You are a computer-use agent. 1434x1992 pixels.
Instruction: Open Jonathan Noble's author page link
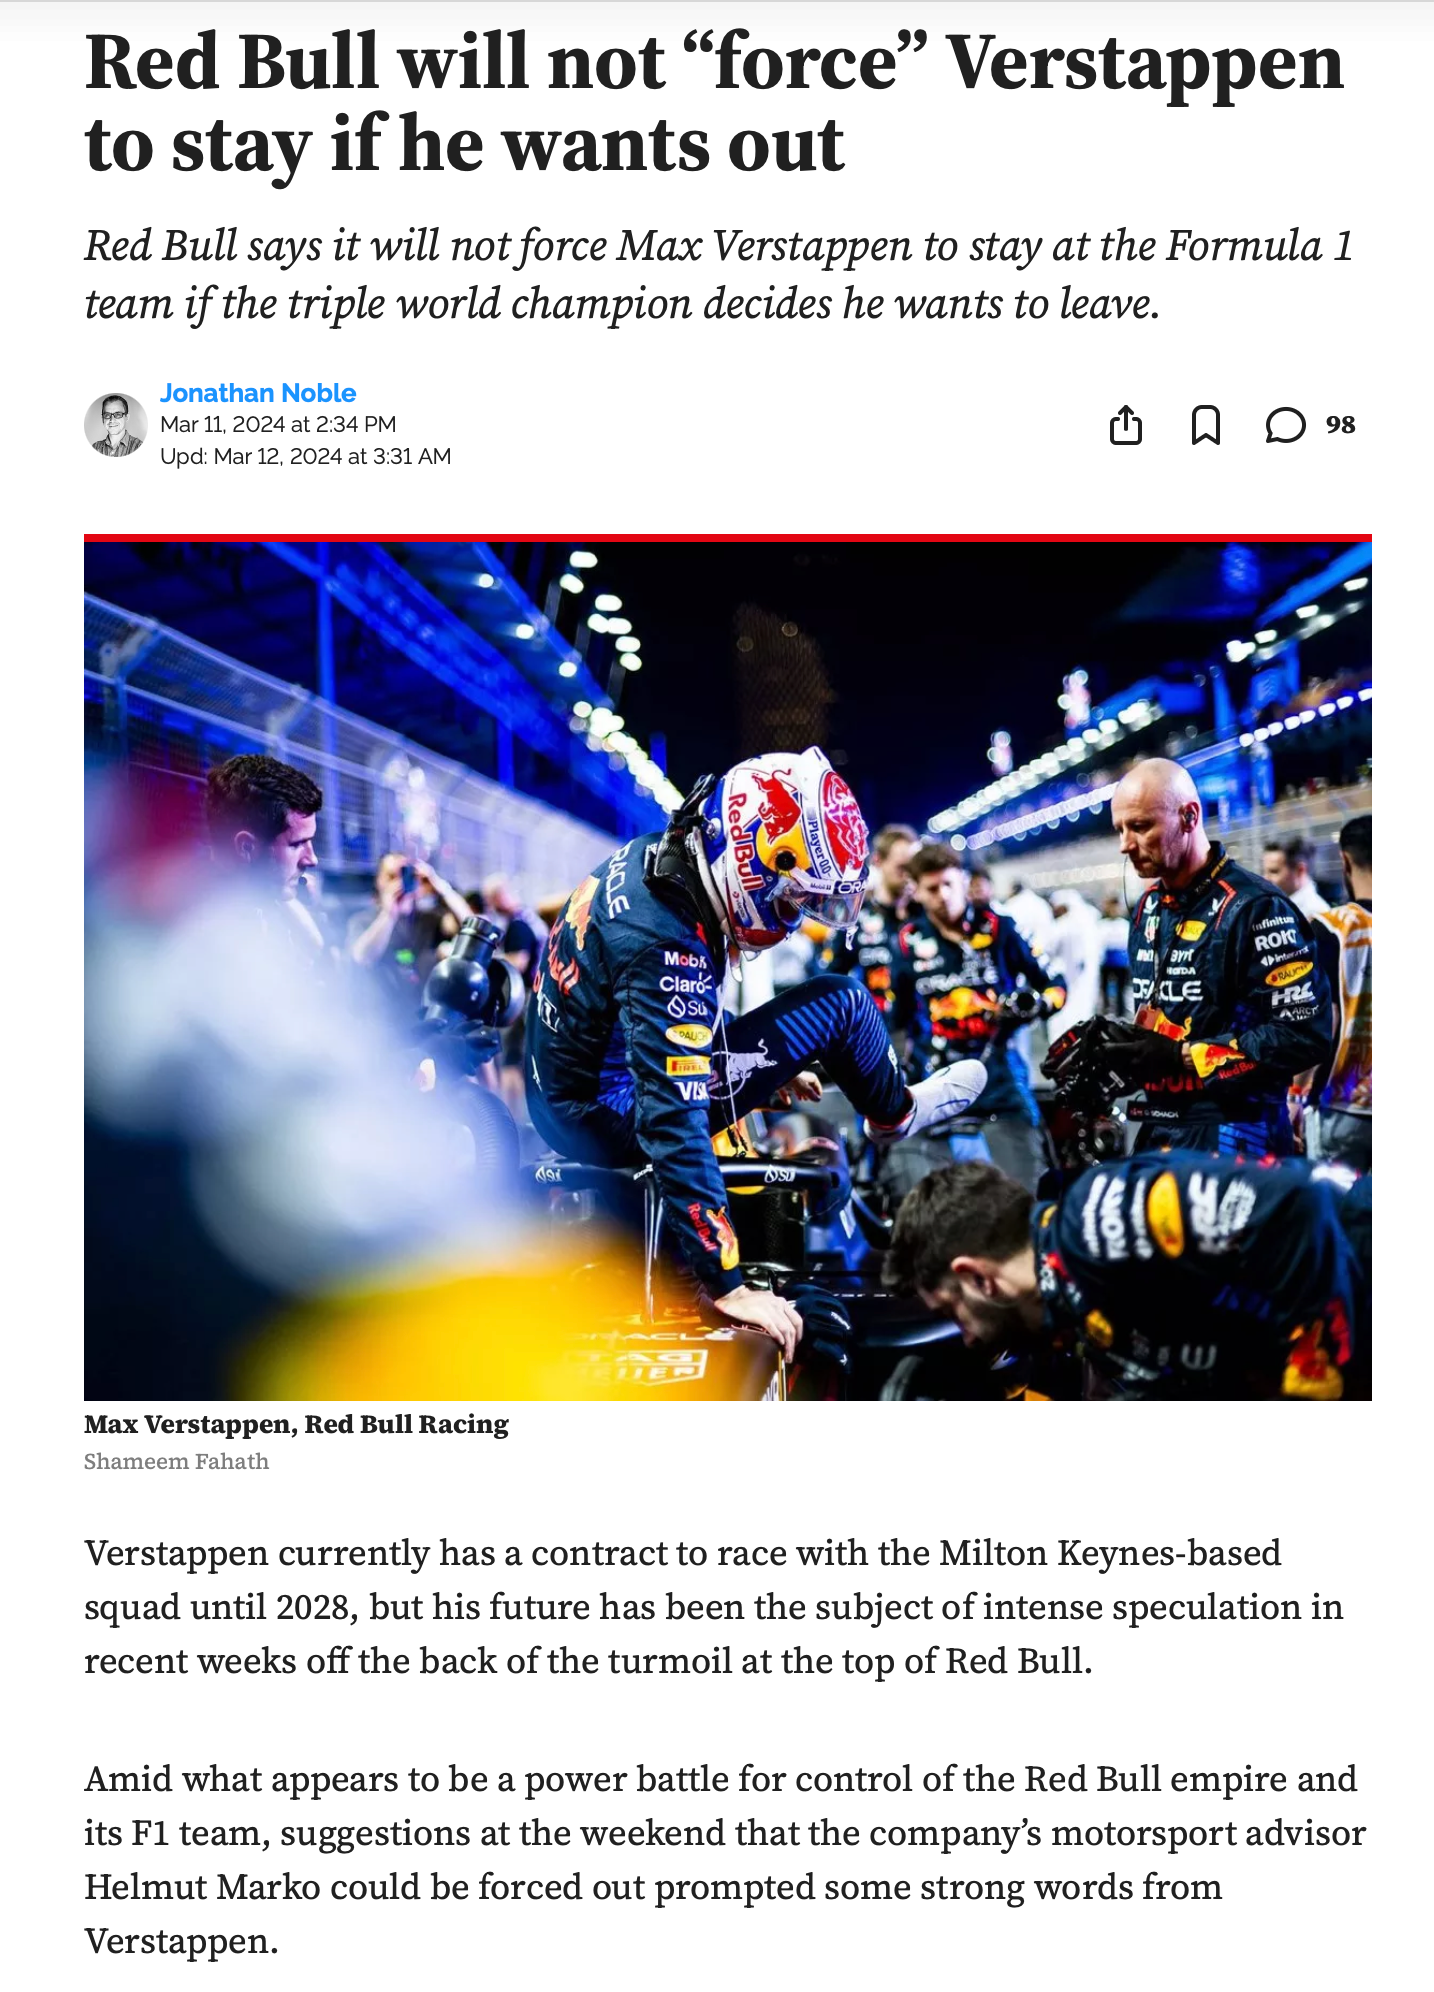tap(258, 393)
